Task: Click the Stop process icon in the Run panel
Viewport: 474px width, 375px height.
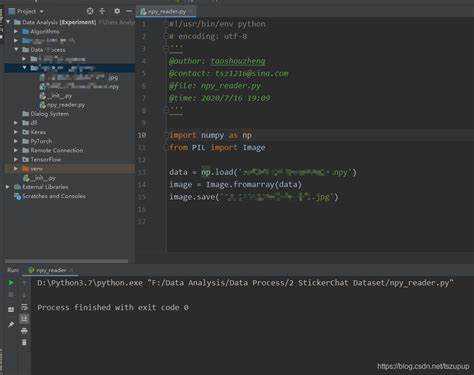Action: point(11,295)
